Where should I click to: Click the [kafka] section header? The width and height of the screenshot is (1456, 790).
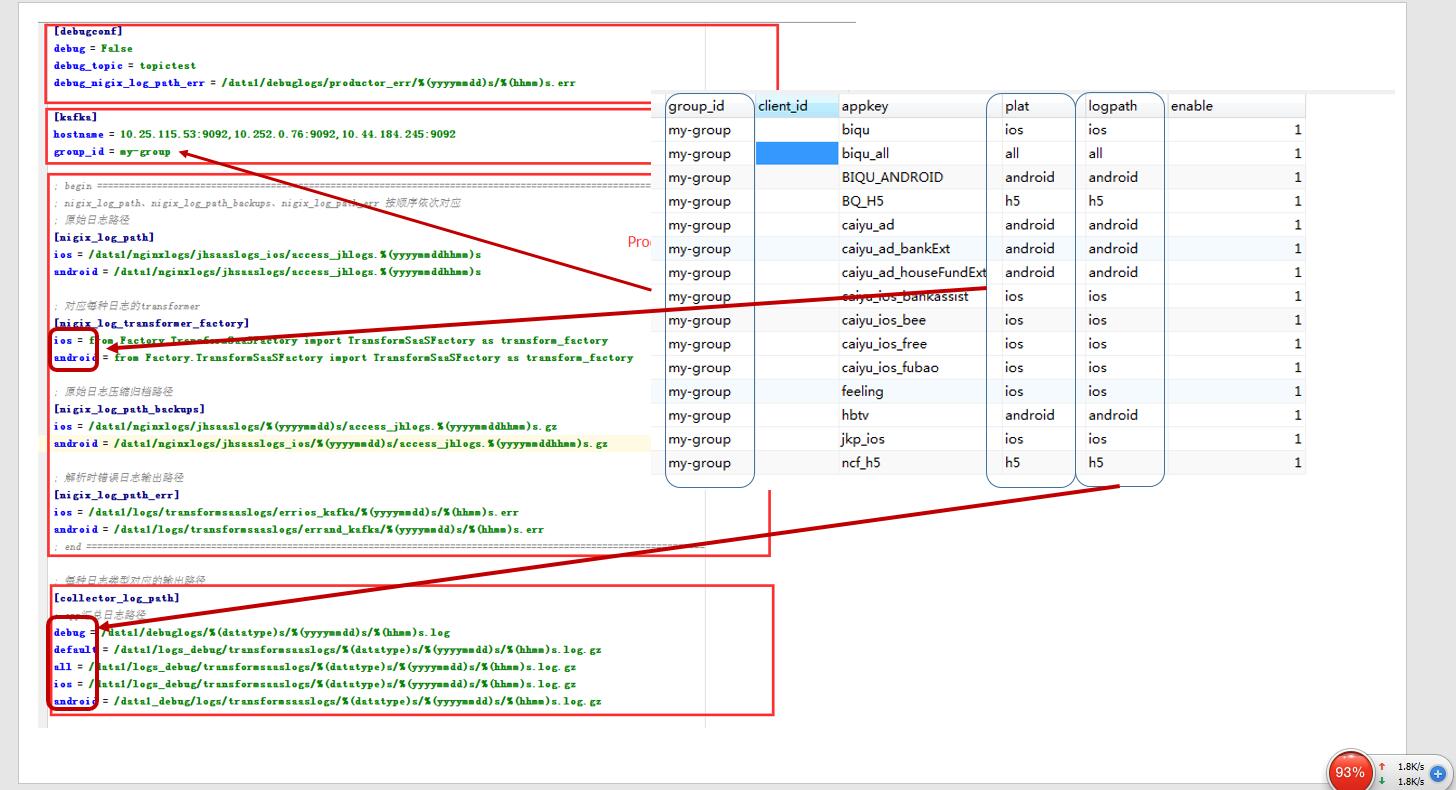pos(75,117)
